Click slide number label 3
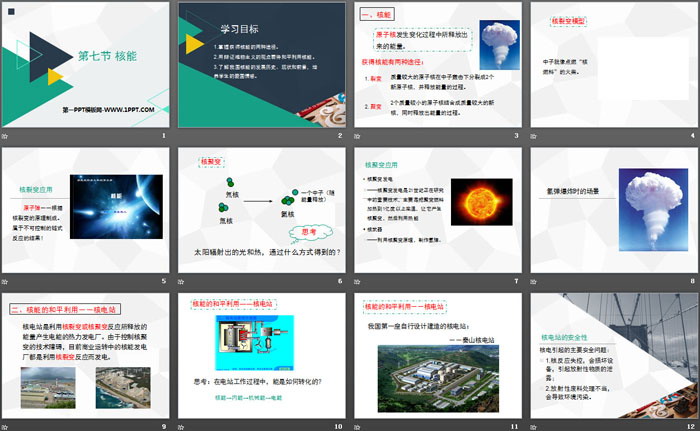 point(517,135)
